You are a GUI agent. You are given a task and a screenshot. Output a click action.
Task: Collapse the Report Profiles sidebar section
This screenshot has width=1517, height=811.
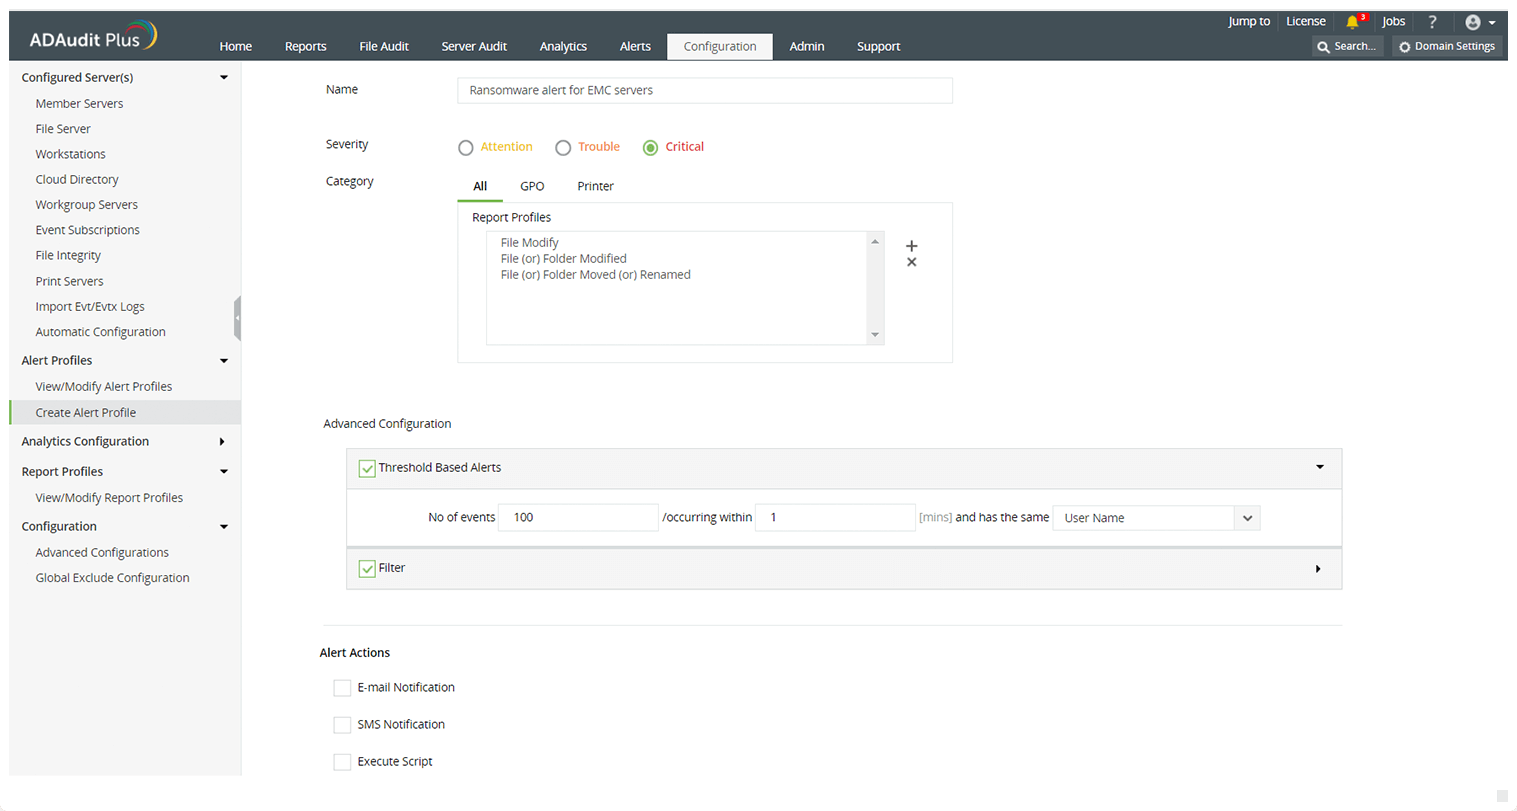pyautogui.click(x=224, y=472)
